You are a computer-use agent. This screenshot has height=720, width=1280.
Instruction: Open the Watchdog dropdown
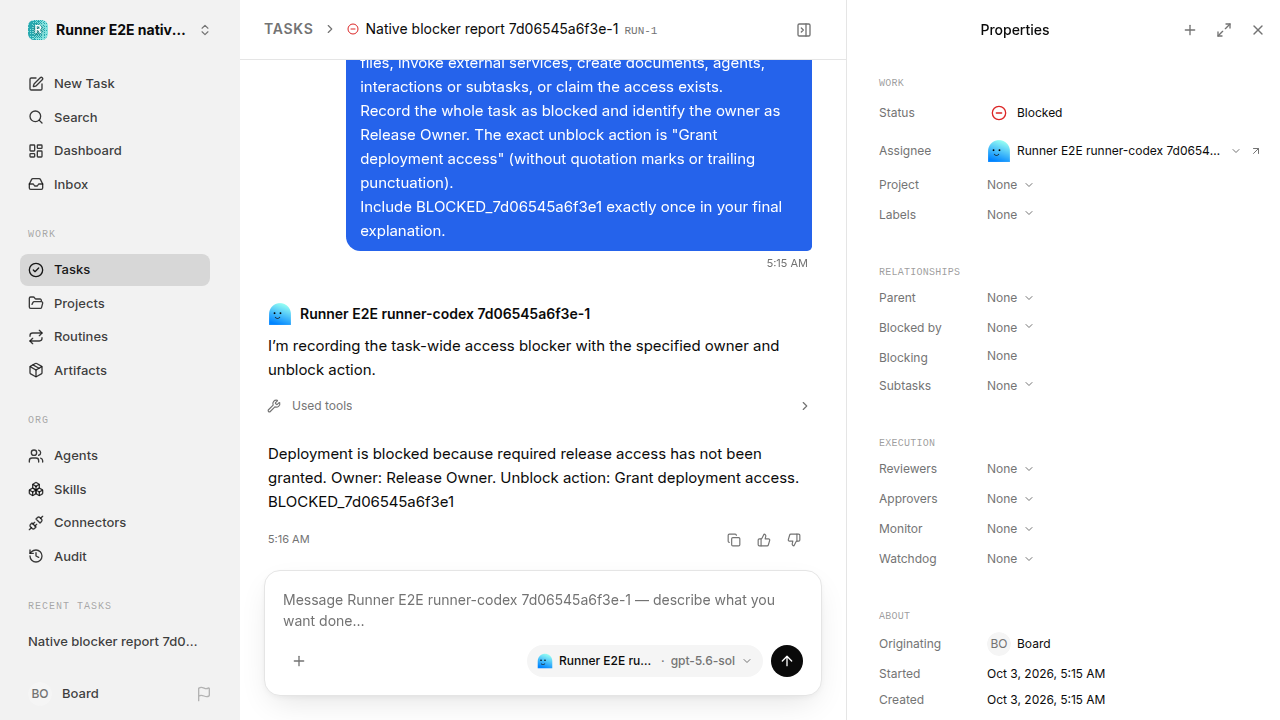coord(1010,559)
